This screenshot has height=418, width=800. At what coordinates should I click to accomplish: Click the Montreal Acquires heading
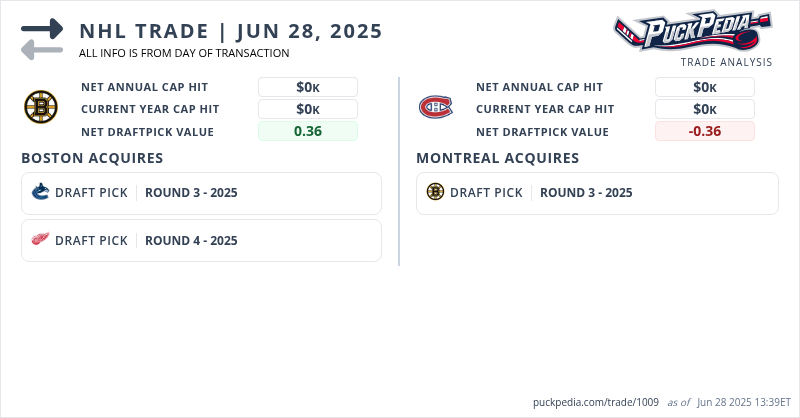click(497, 158)
